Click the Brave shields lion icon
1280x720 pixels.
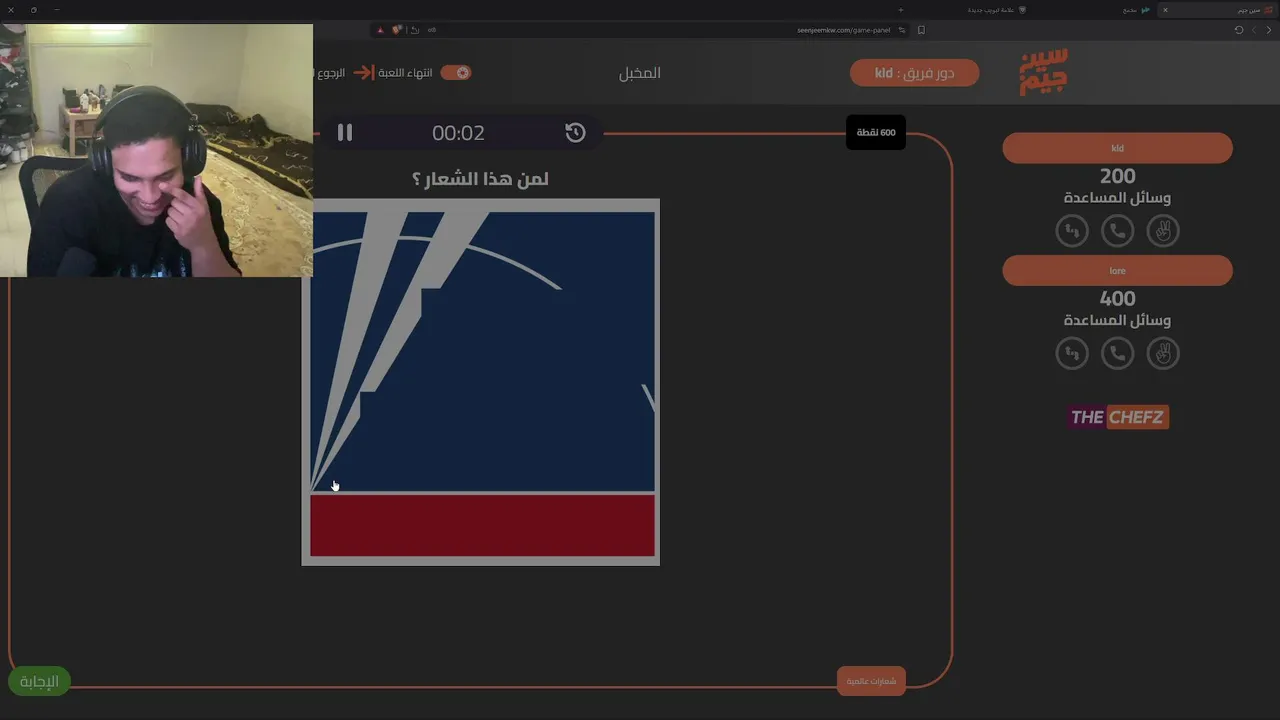click(x=397, y=30)
